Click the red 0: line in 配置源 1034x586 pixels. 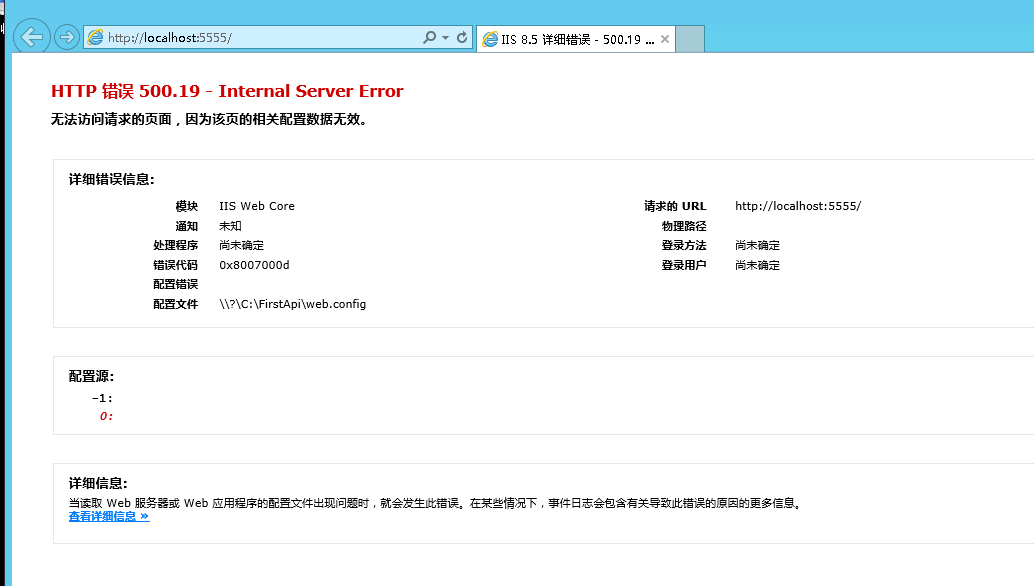pyautogui.click(x=106, y=416)
